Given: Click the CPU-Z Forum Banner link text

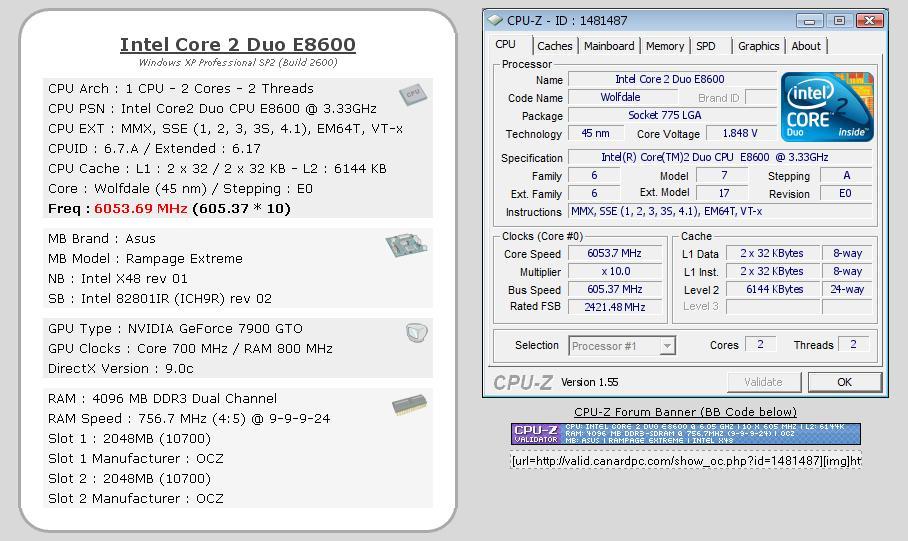Looking at the screenshot, I should click(x=685, y=412).
